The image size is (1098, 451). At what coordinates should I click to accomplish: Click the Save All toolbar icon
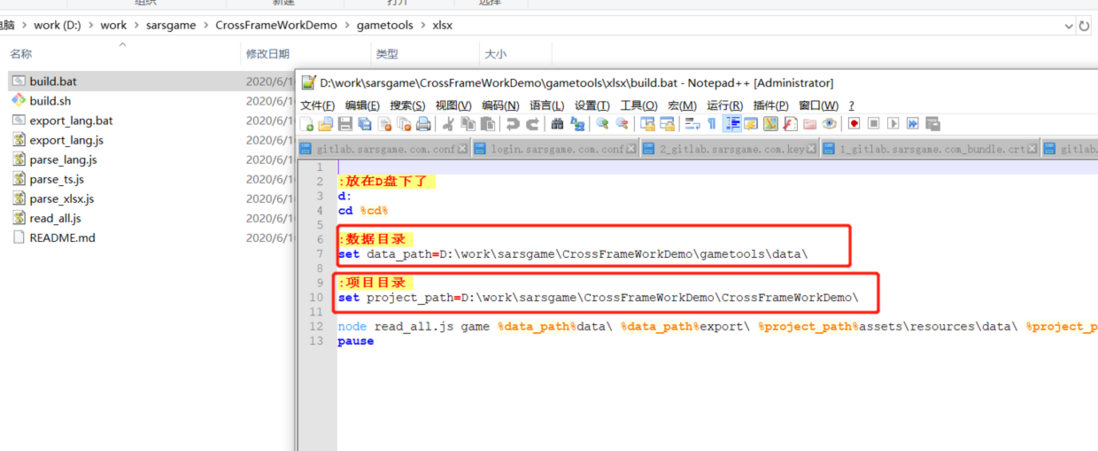pos(365,124)
